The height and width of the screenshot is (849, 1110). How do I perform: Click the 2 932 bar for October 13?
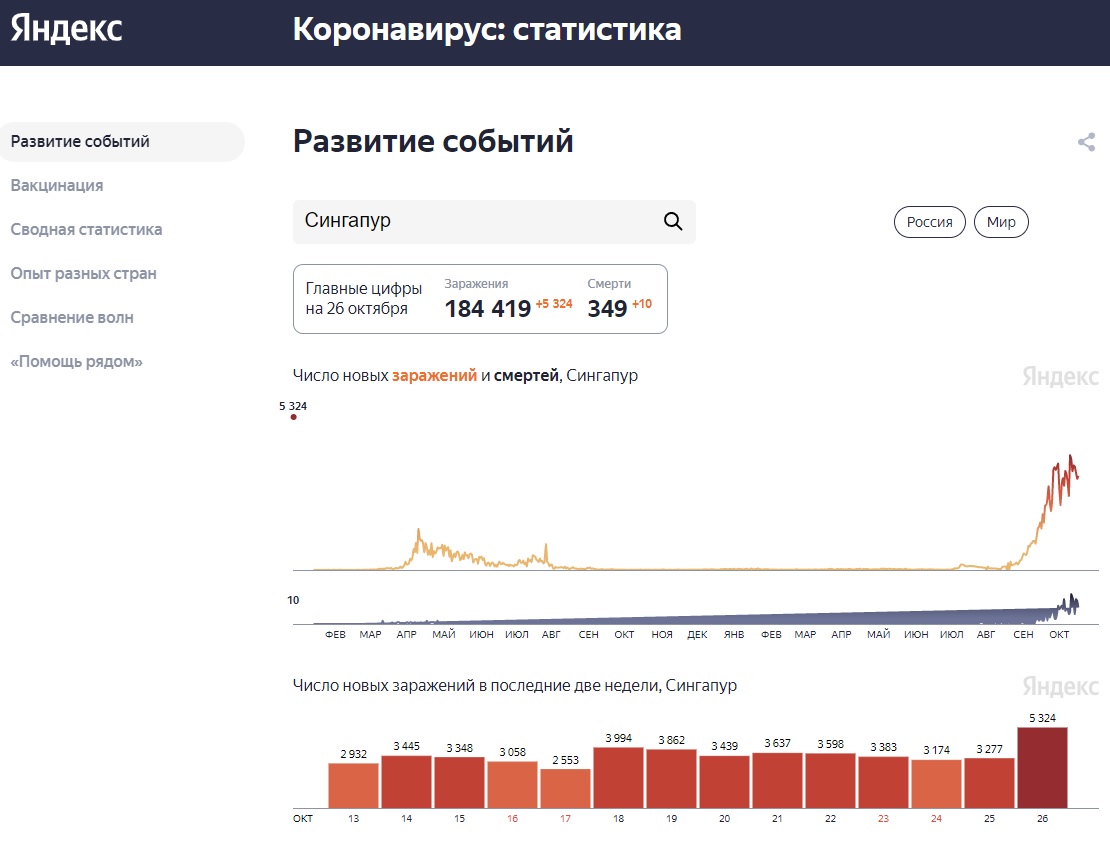point(353,785)
